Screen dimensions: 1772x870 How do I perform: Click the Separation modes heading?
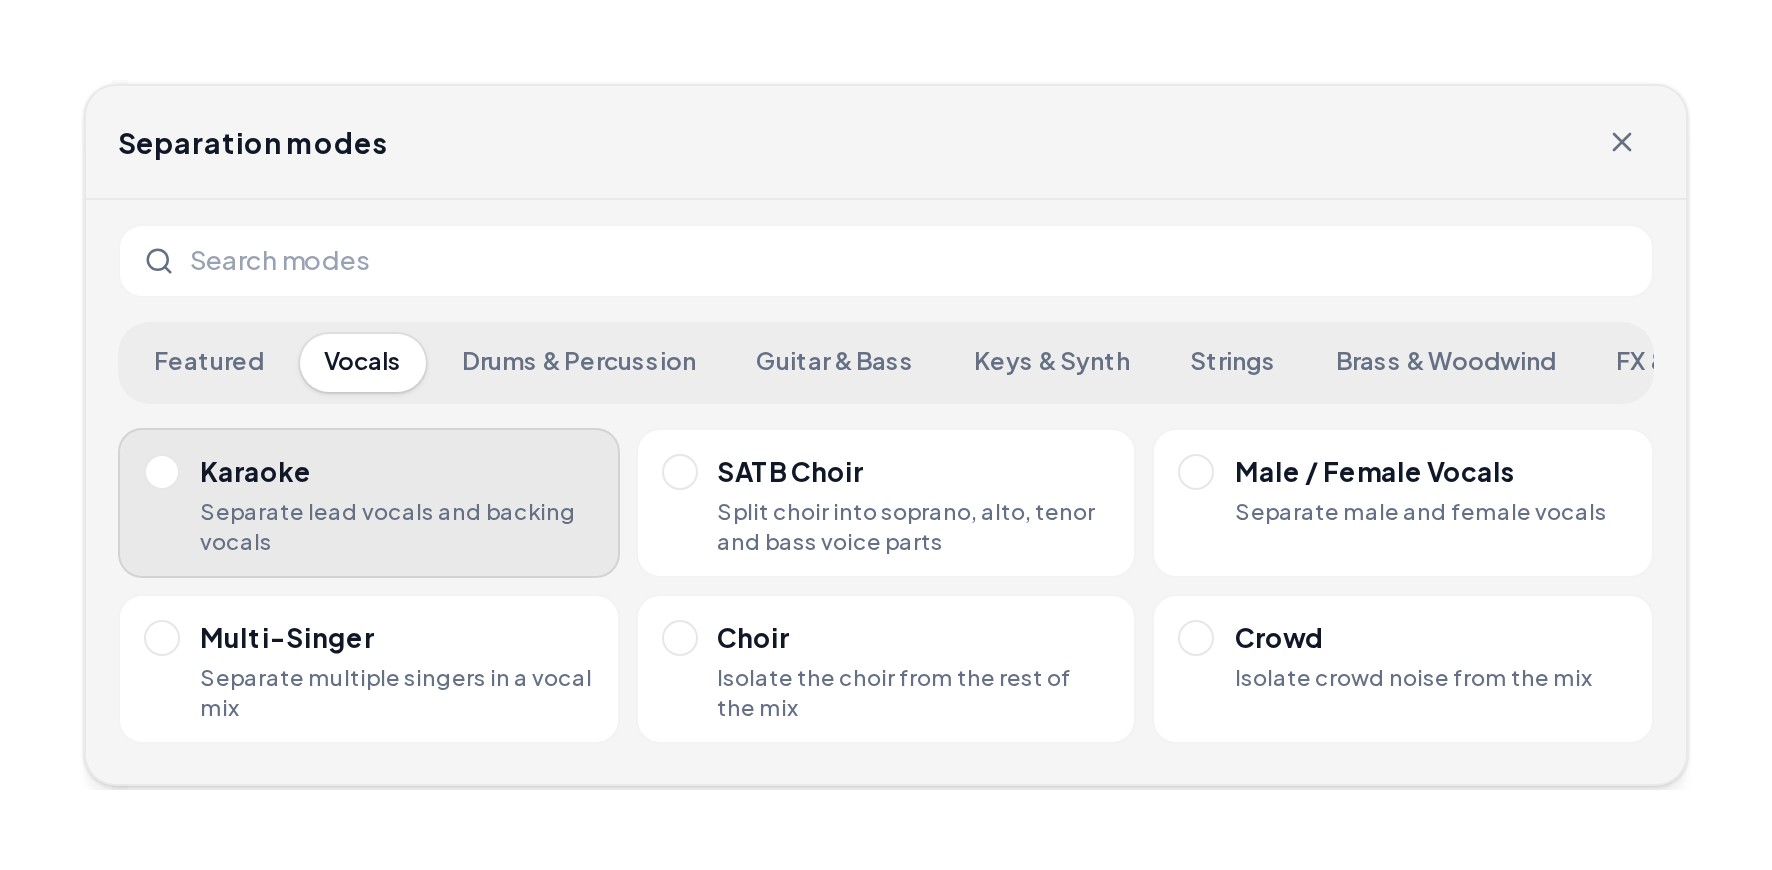[x=253, y=143]
